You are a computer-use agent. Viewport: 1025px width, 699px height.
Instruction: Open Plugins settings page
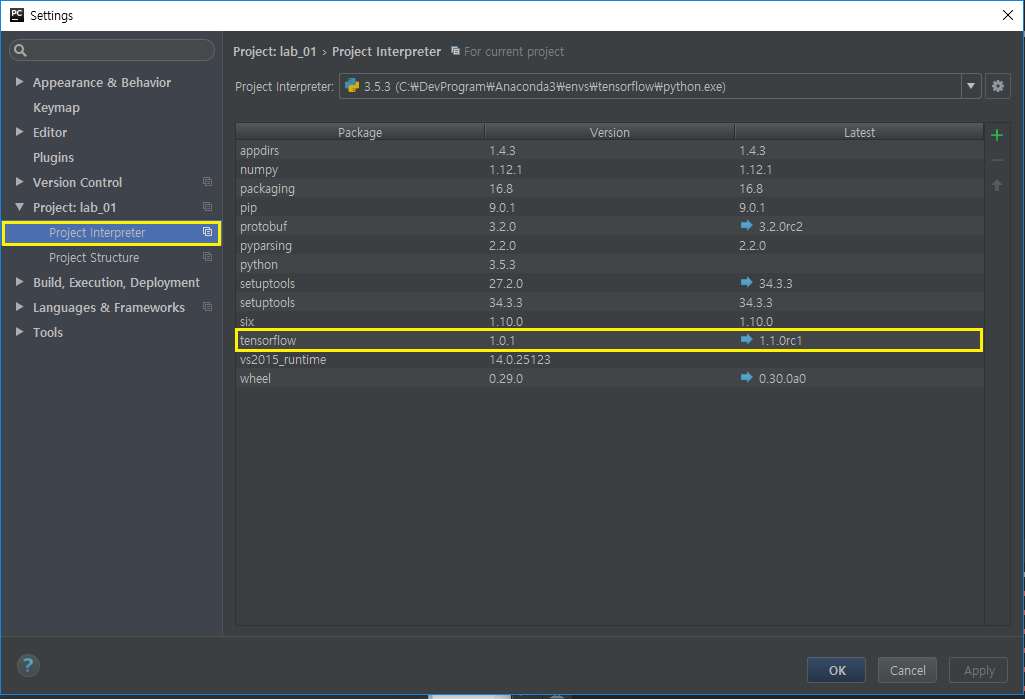tap(54, 157)
